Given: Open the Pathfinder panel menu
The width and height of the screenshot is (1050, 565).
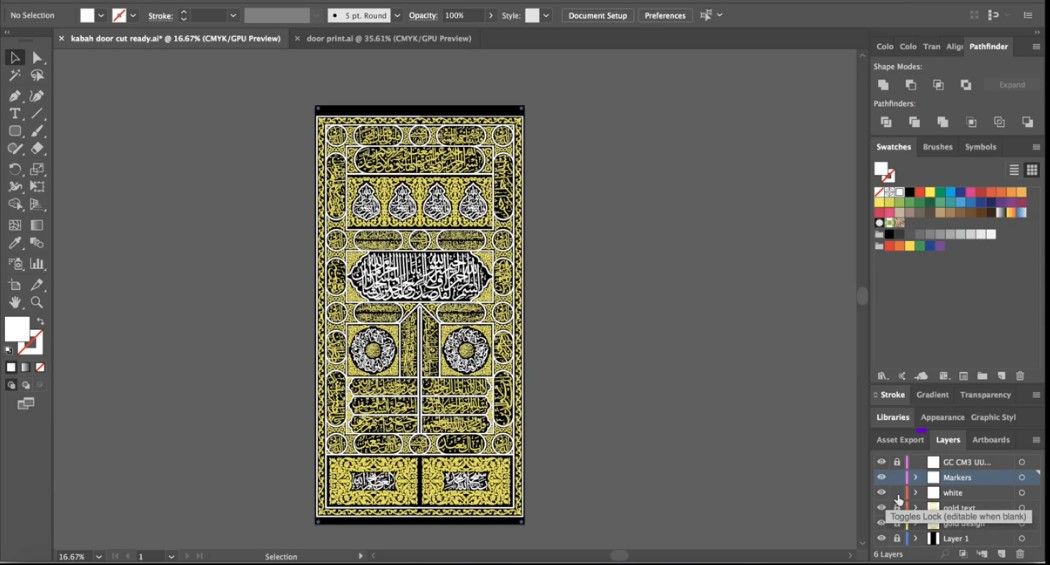Looking at the screenshot, I should pos(1036,47).
